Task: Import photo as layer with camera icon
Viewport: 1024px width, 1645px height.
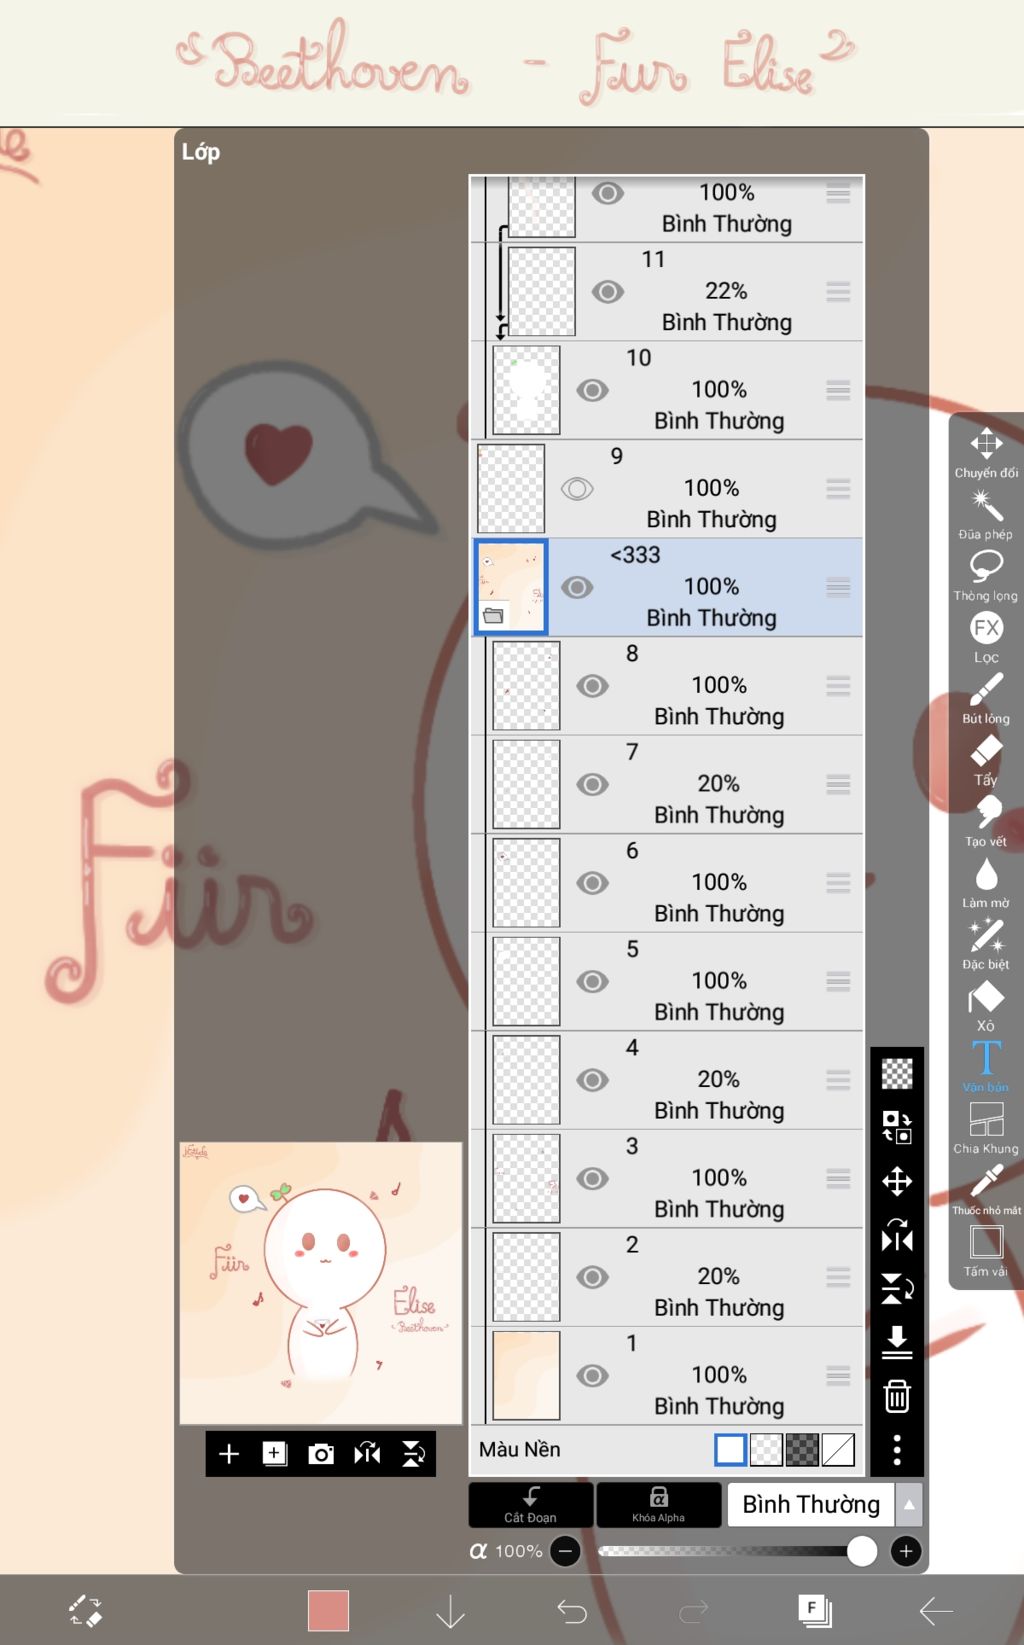Action: click(321, 1453)
